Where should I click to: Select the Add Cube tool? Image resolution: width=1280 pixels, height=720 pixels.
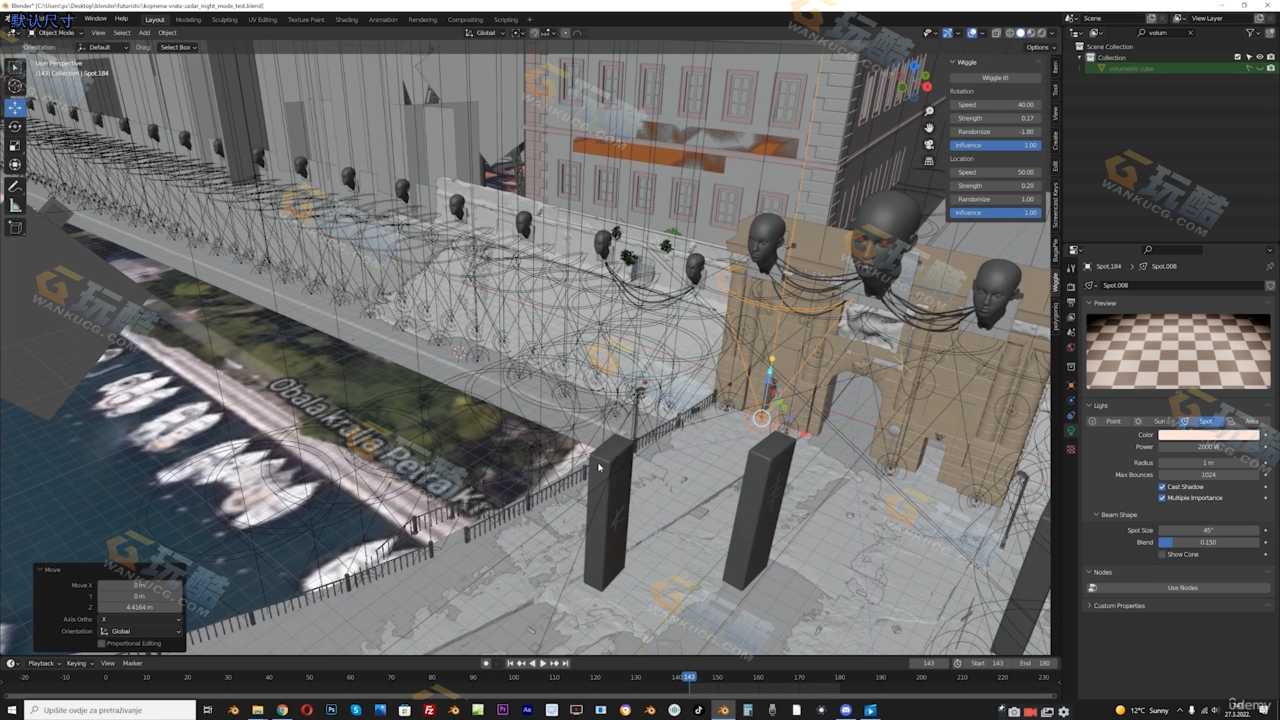tap(15, 228)
